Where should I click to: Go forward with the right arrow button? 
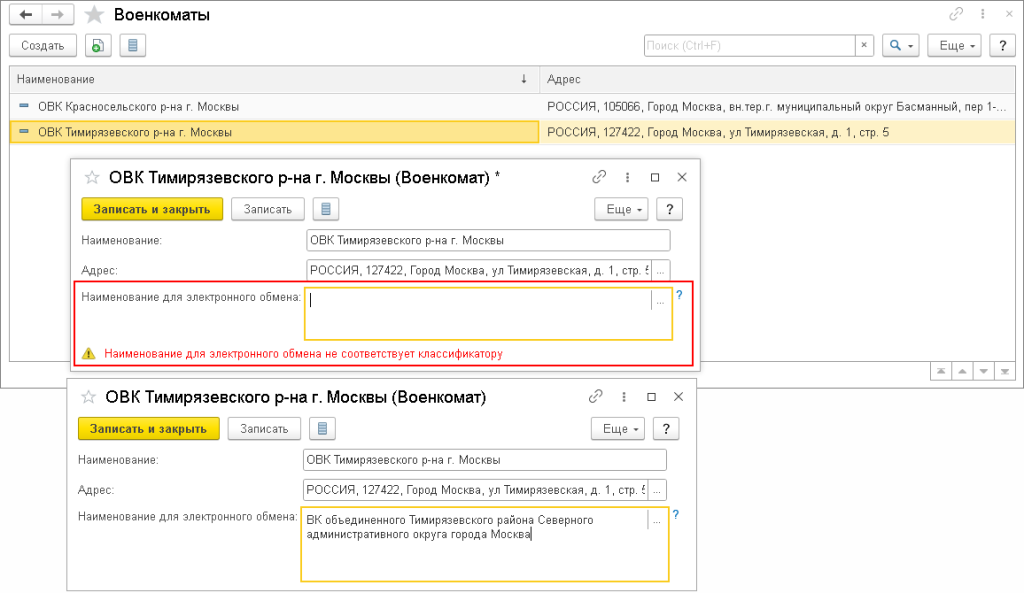[x=57, y=14]
